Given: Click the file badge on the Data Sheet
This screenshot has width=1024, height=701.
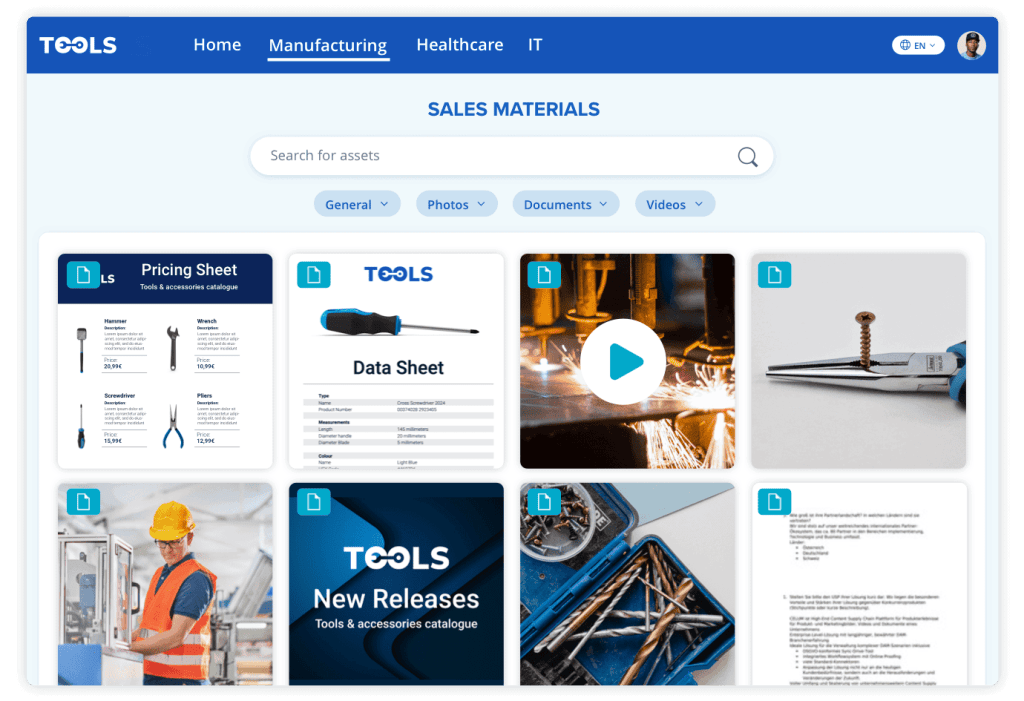Looking at the screenshot, I should [x=313, y=274].
